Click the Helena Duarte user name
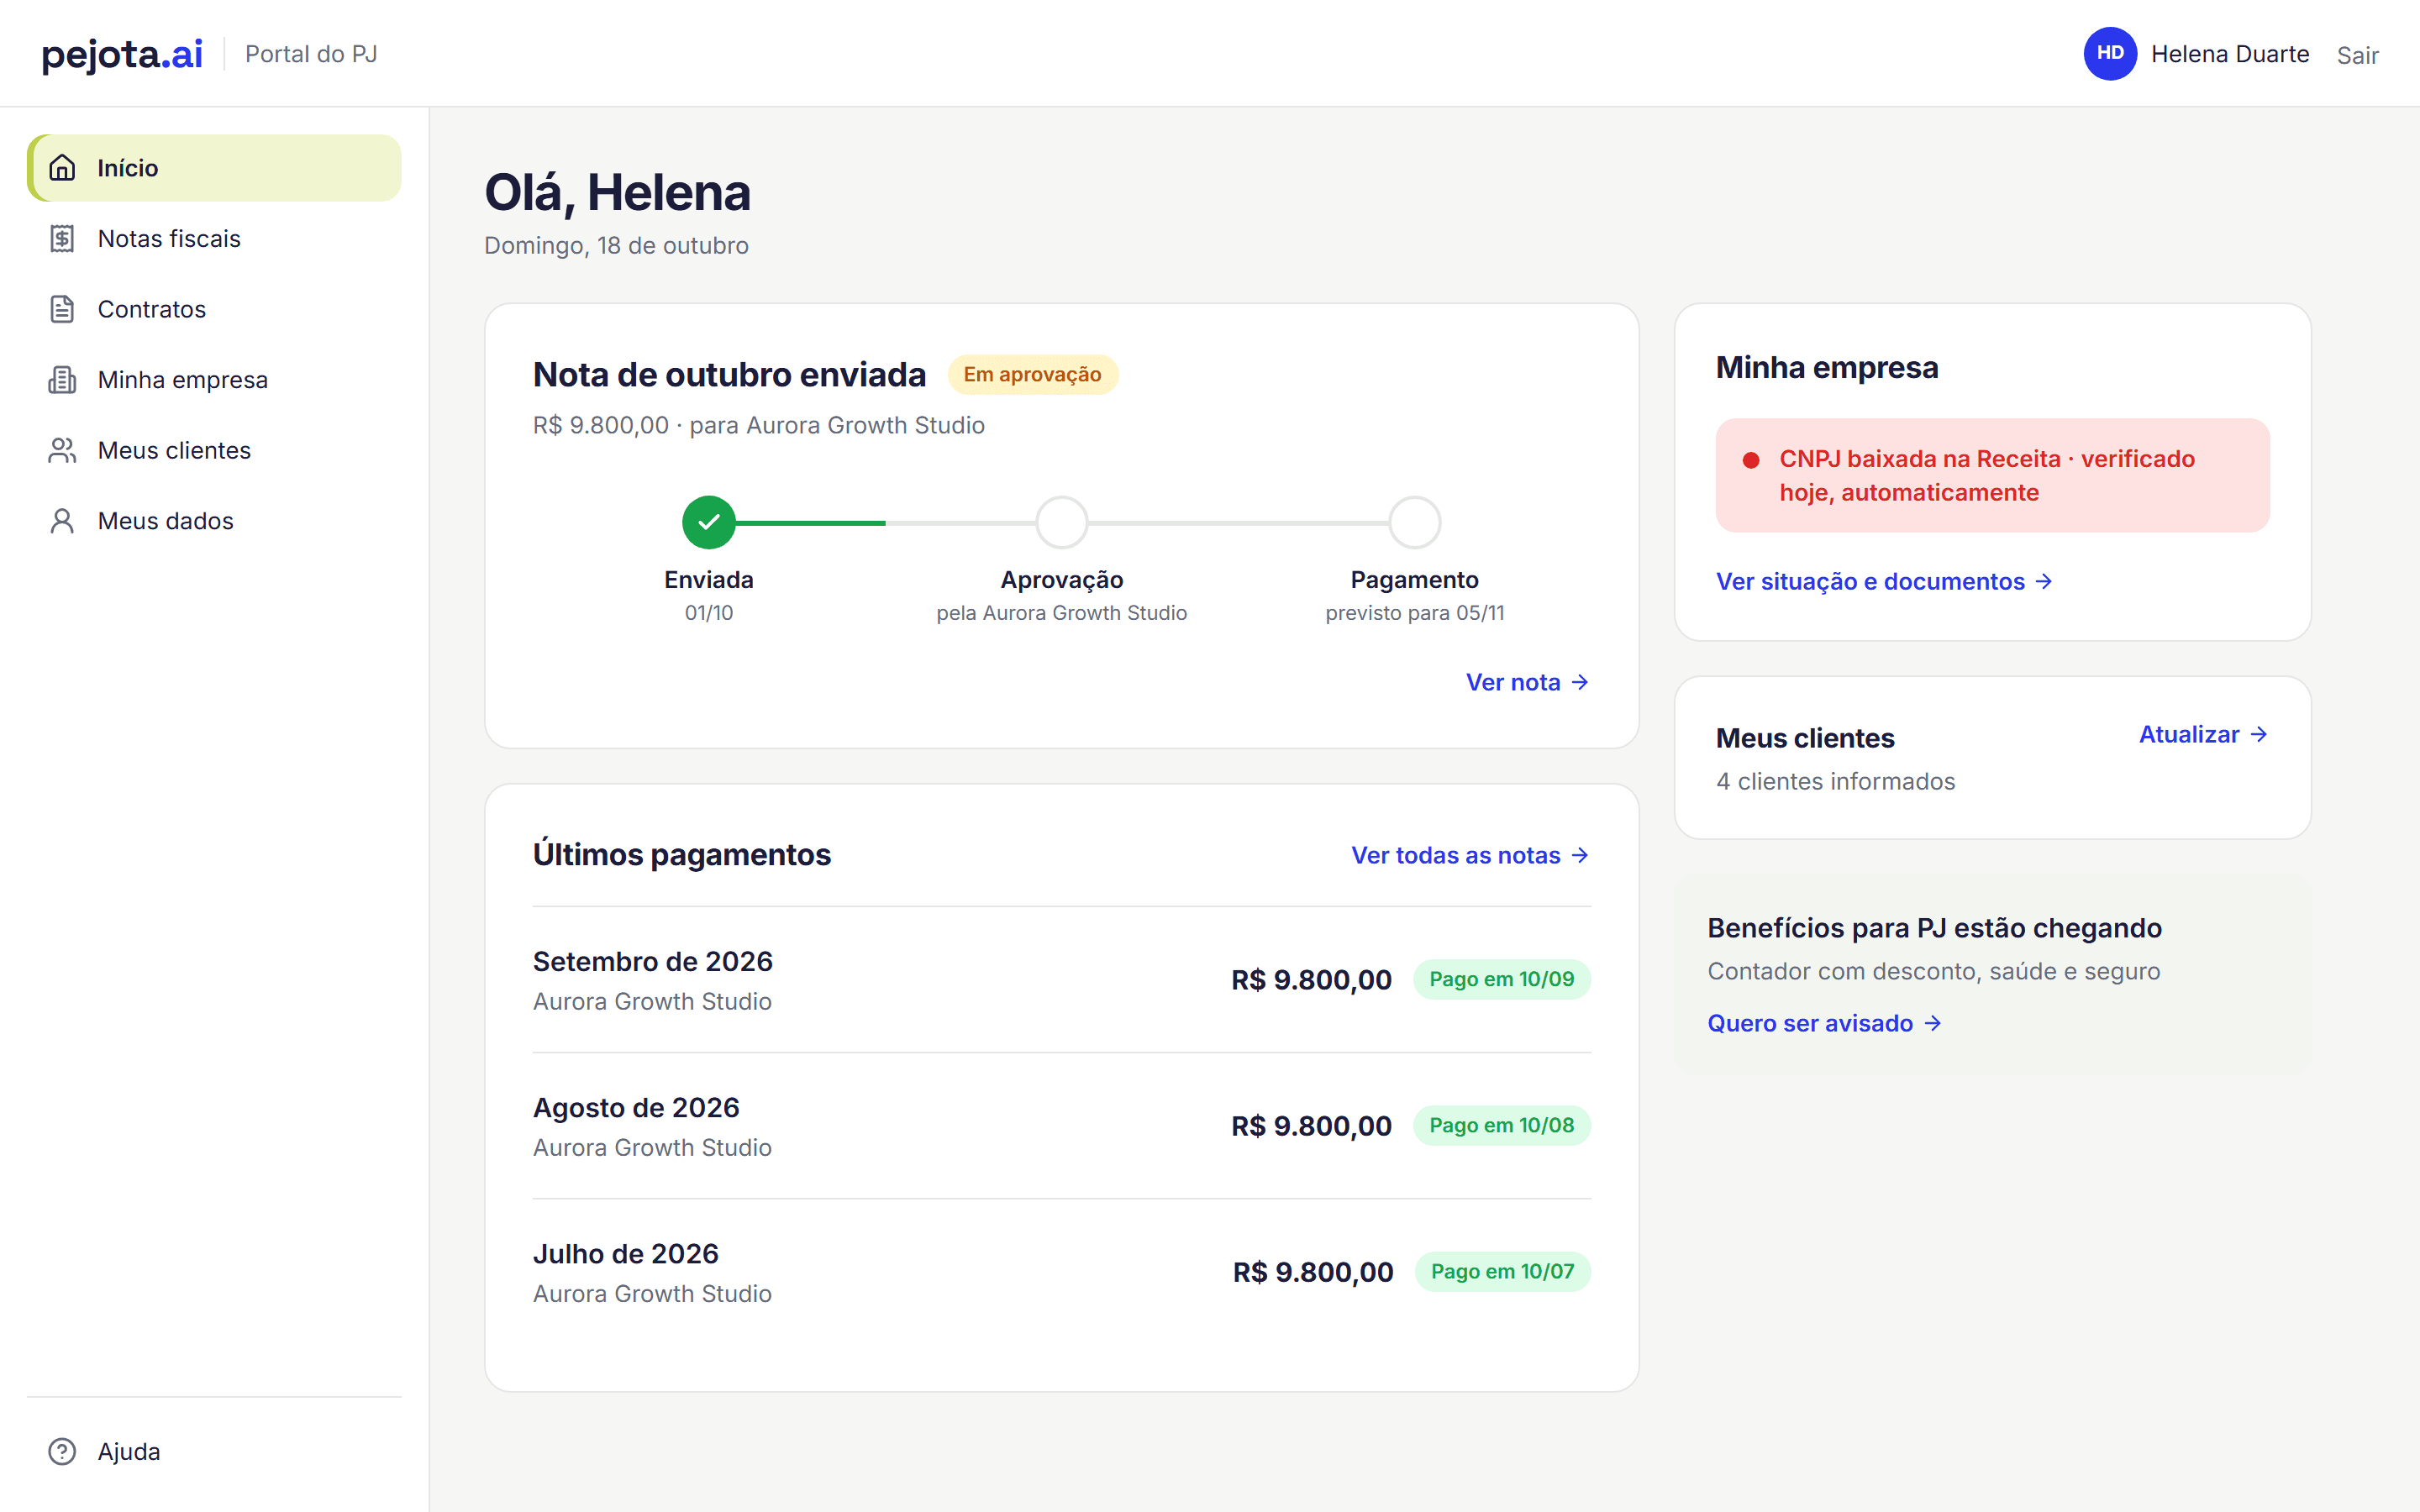Screen dimensions: 2420x1512 (x=2230, y=54)
